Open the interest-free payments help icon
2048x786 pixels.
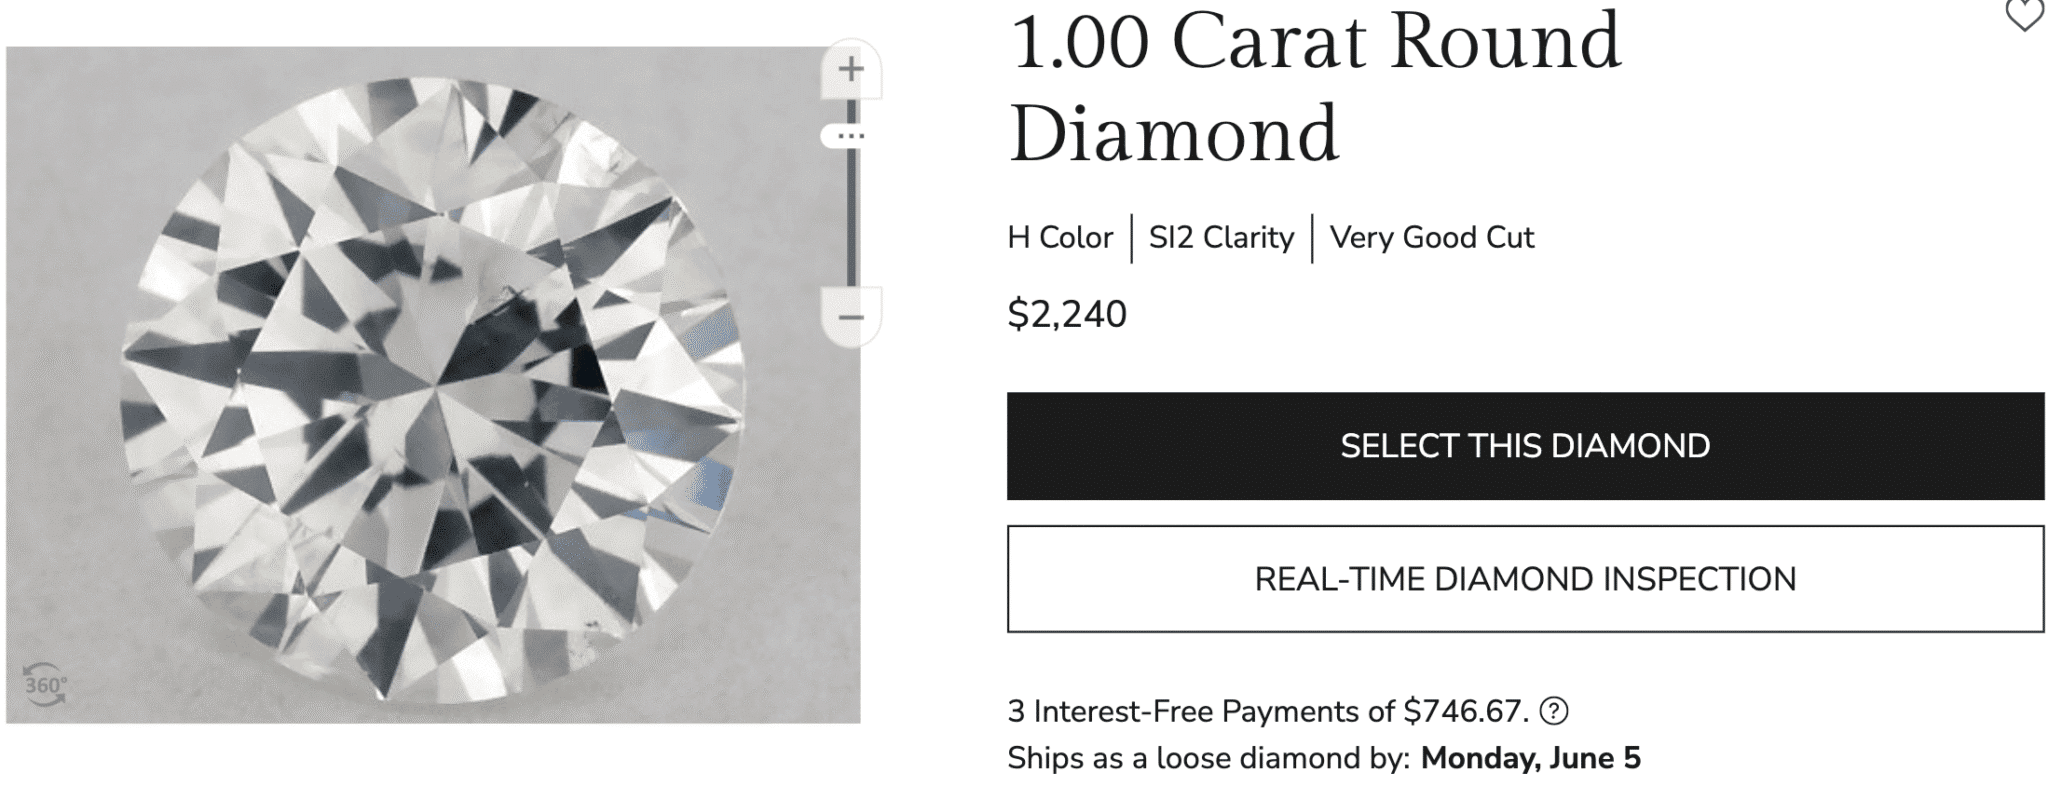(1553, 712)
